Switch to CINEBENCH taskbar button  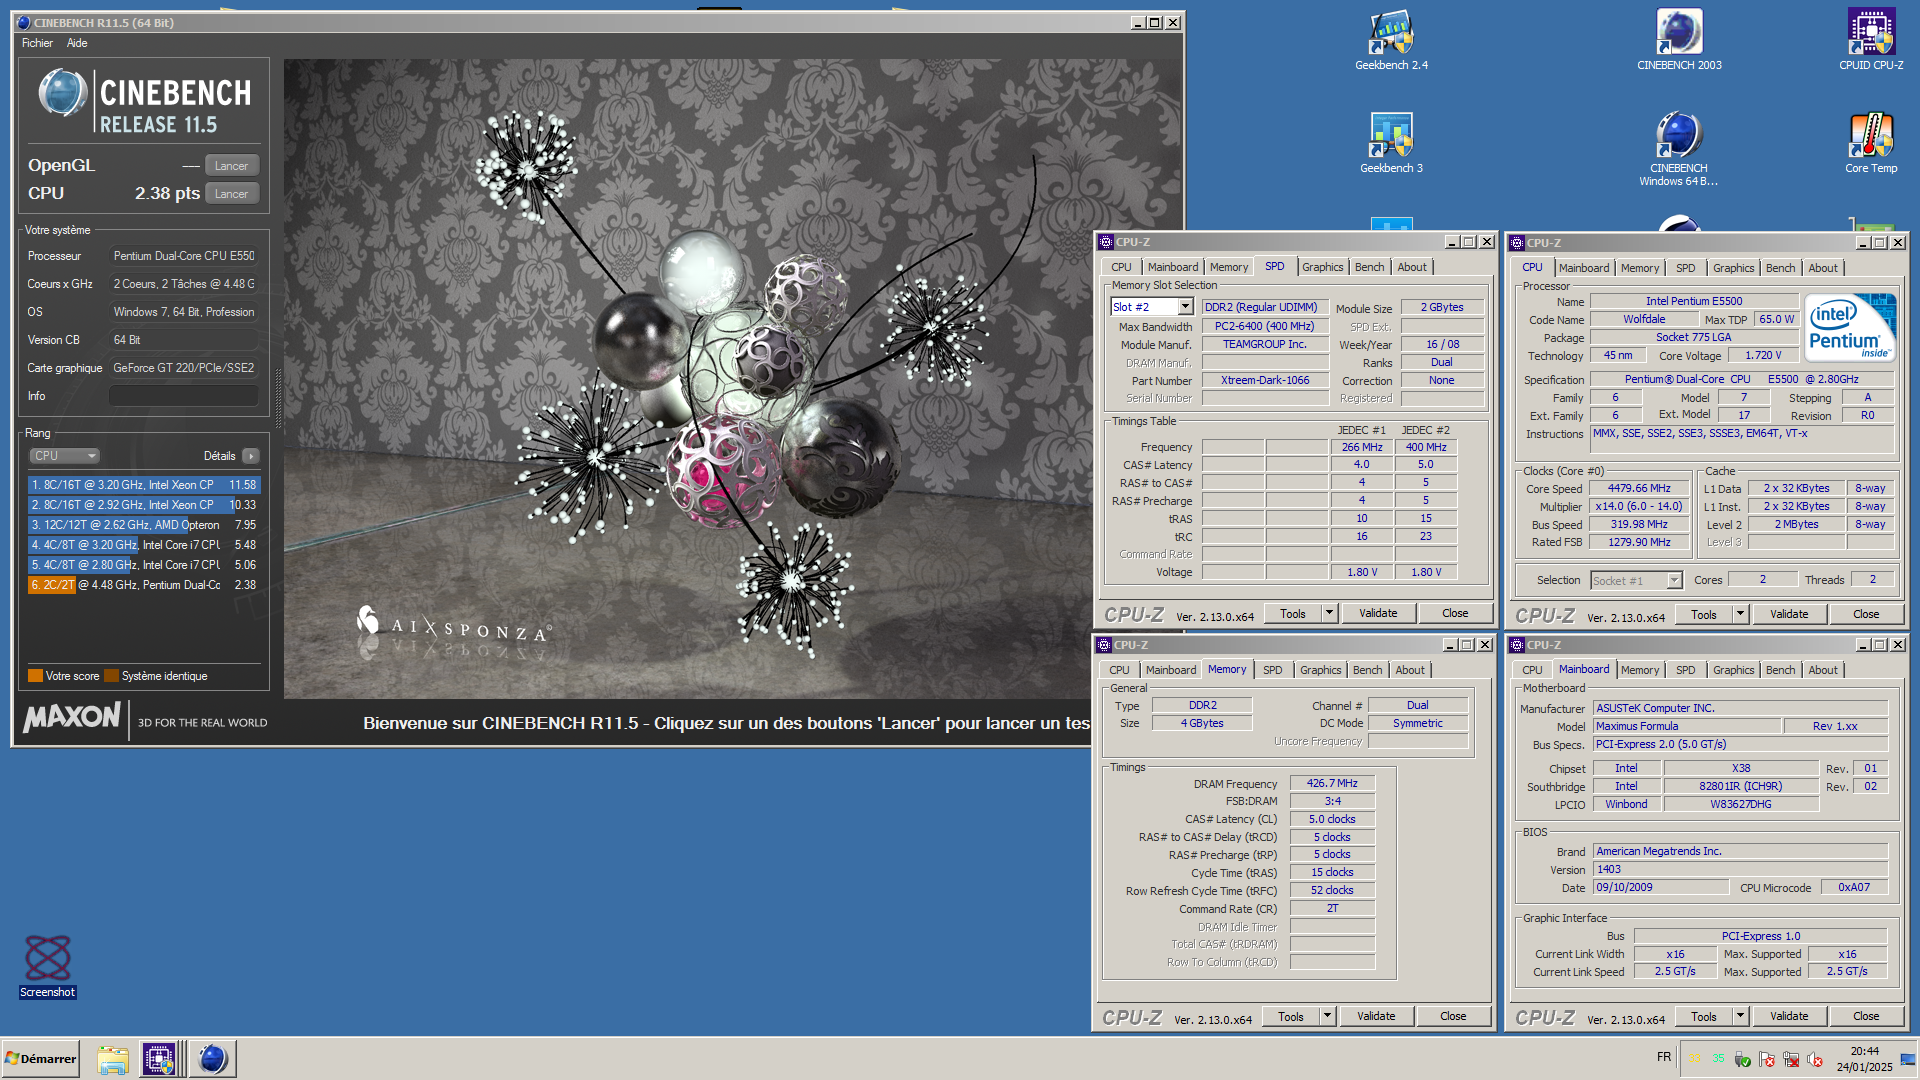(212, 1059)
